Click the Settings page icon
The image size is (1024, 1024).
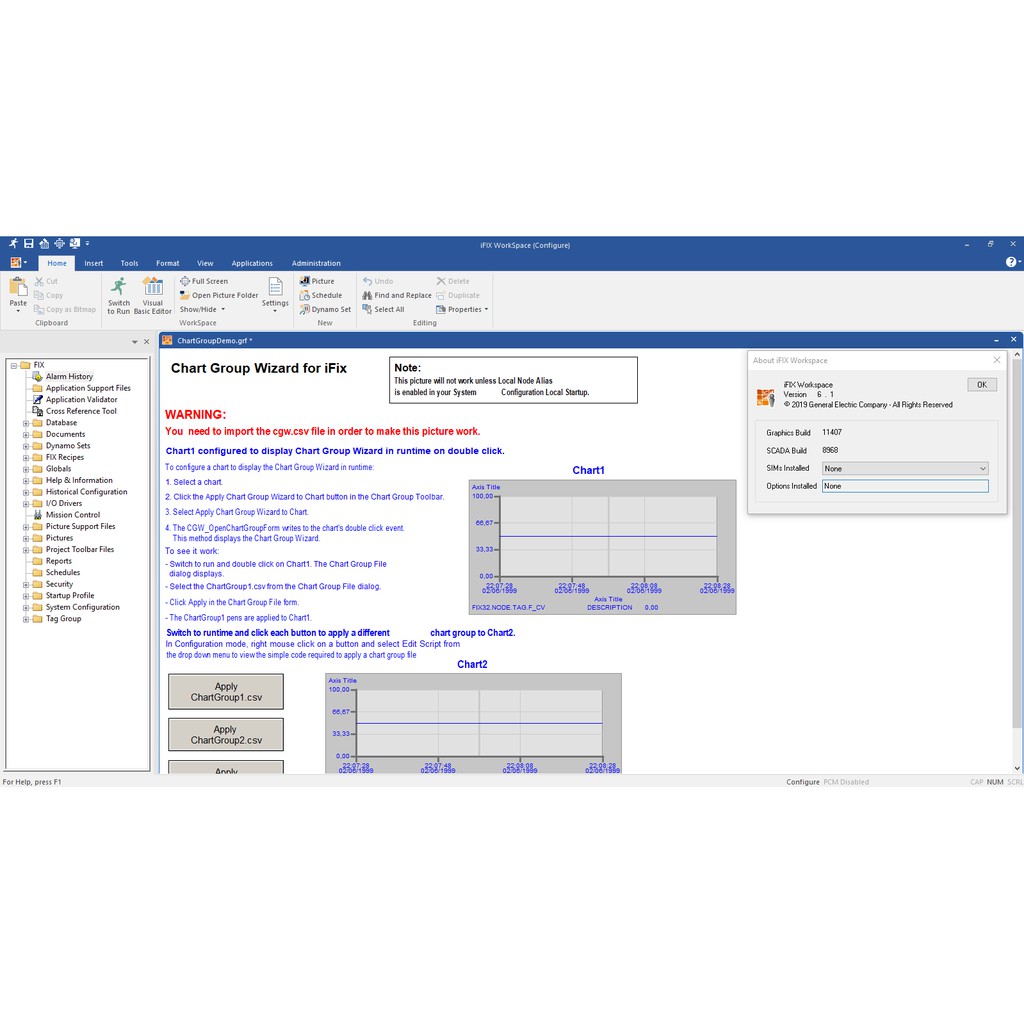[x=276, y=287]
